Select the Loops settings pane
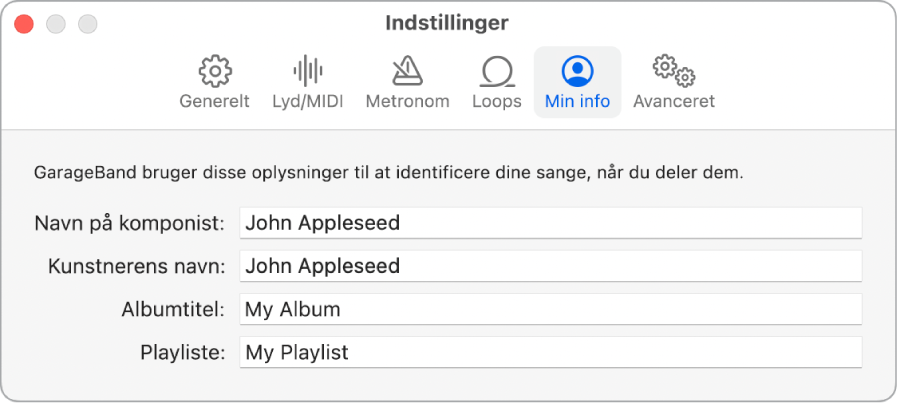899x404 pixels. pyautogui.click(x=497, y=82)
